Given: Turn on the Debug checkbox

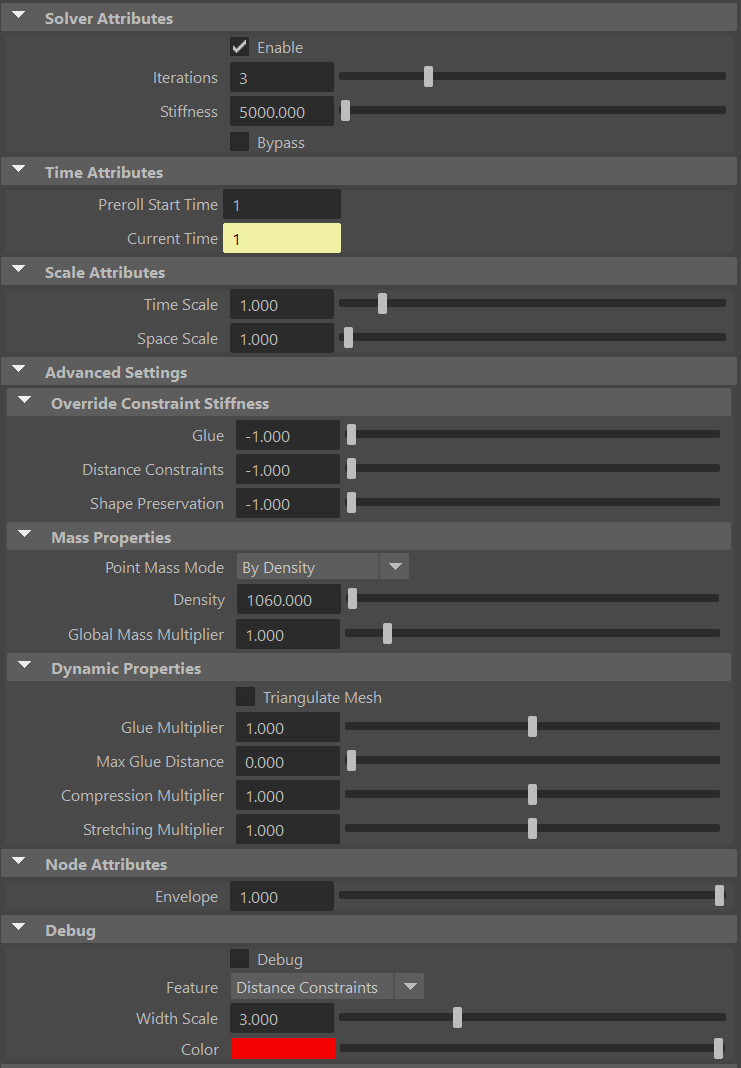Looking at the screenshot, I should coord(239,959).
